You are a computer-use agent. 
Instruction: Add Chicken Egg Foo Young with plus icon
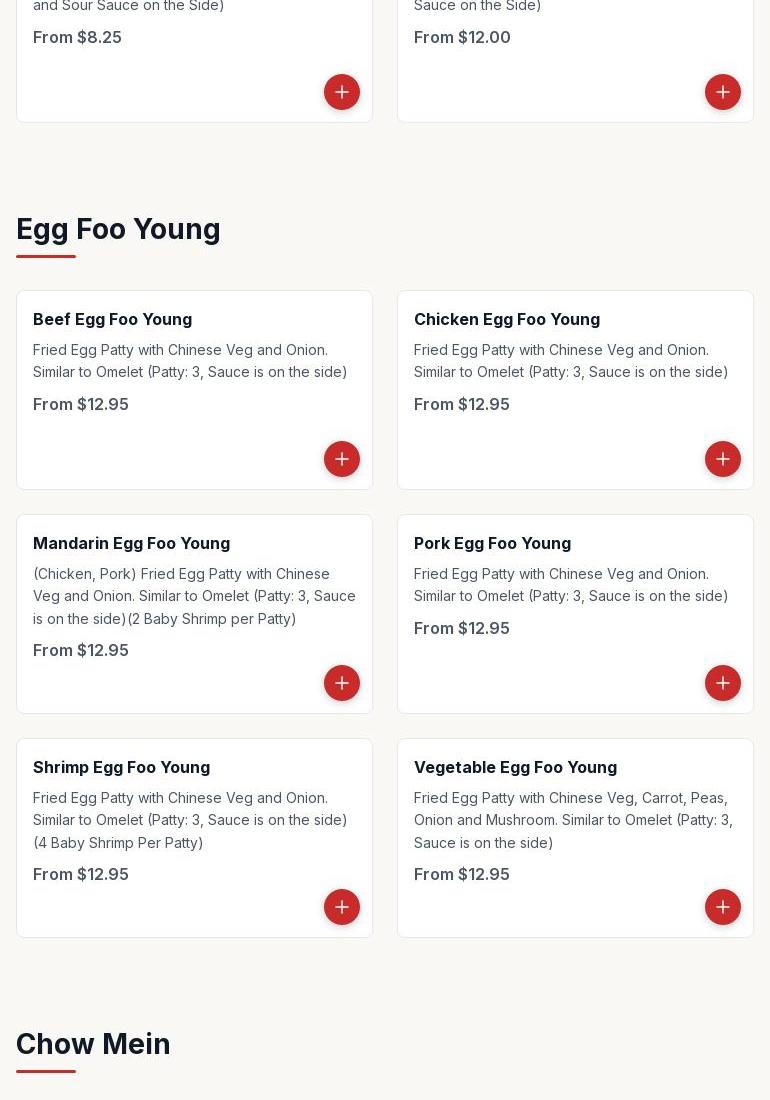pyautogui.click(x=722, y=459)
